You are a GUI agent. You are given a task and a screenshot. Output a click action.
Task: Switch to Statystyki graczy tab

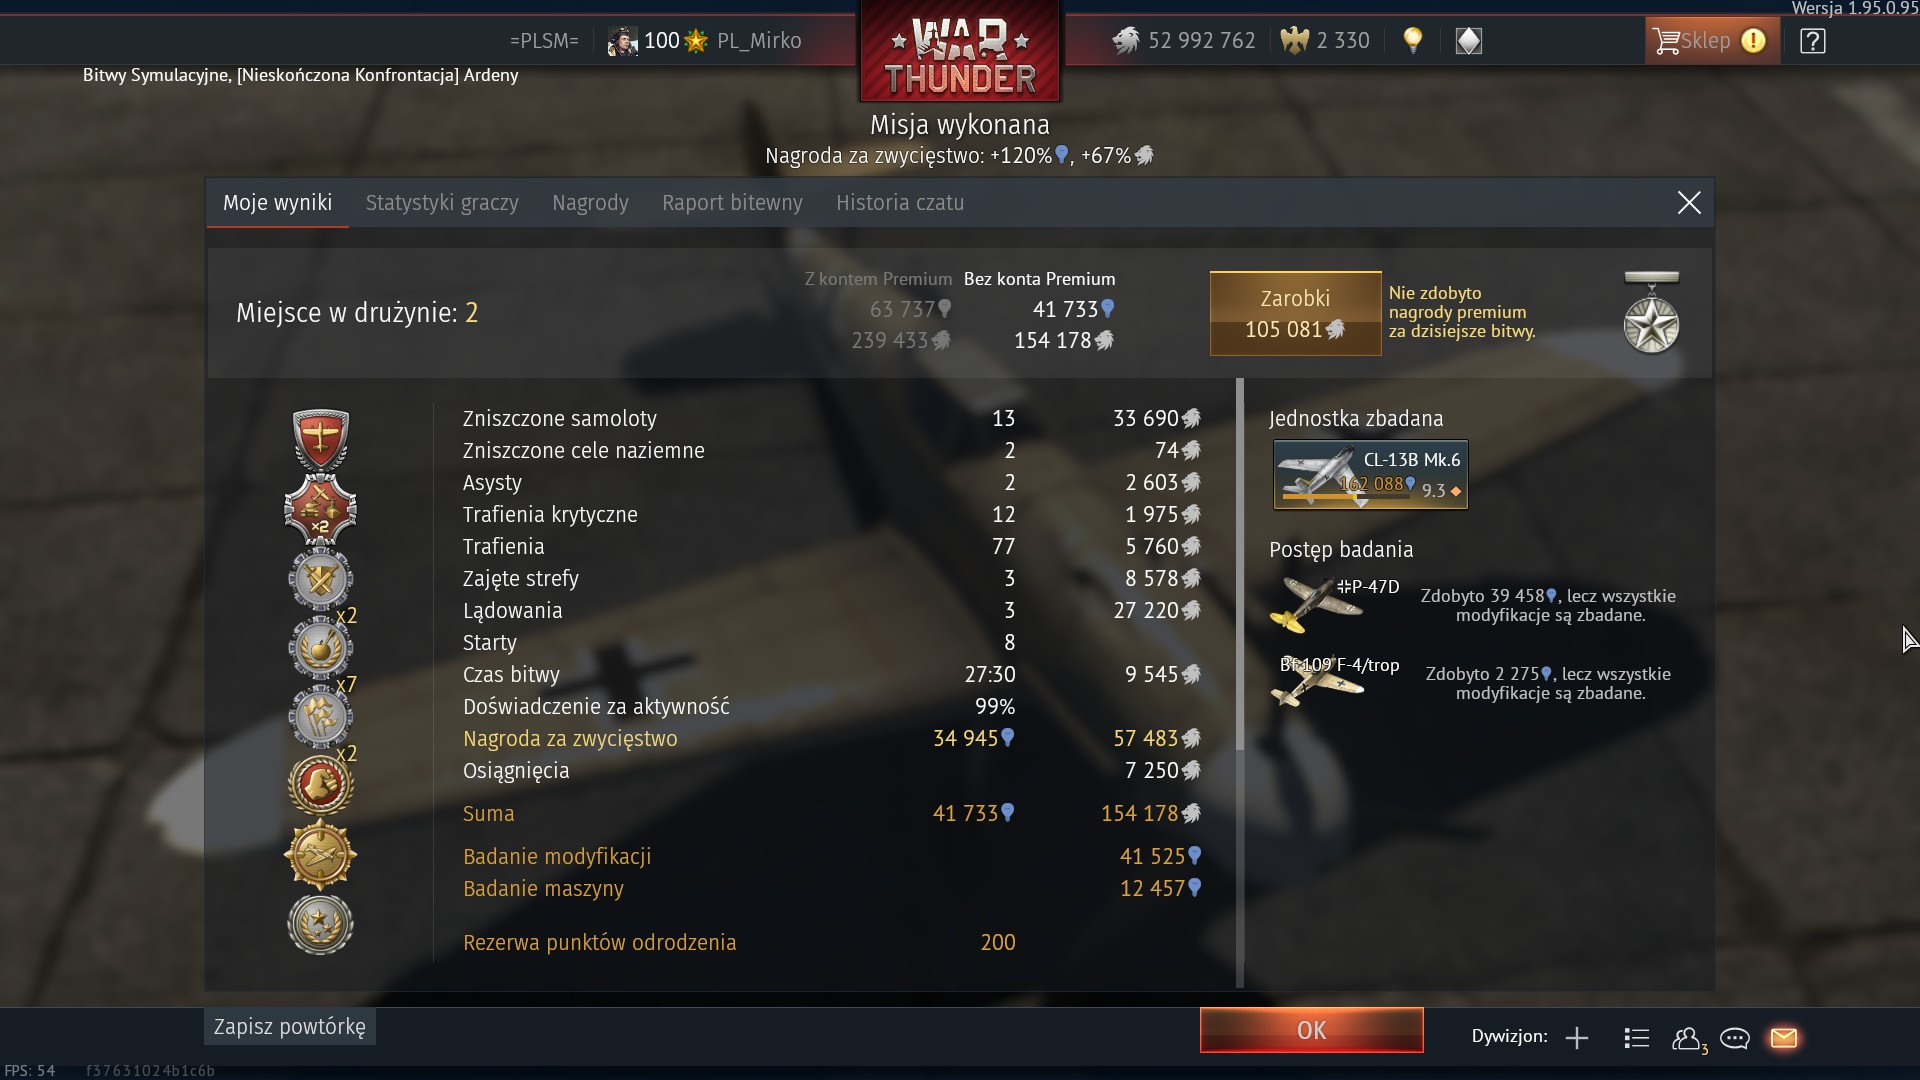click(442, 203)
